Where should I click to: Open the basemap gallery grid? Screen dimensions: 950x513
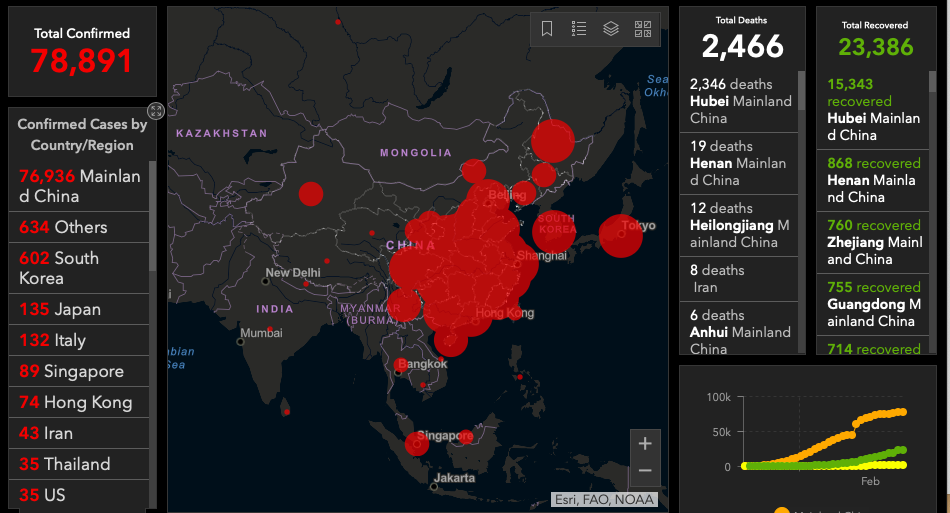(x=643, y=29)
